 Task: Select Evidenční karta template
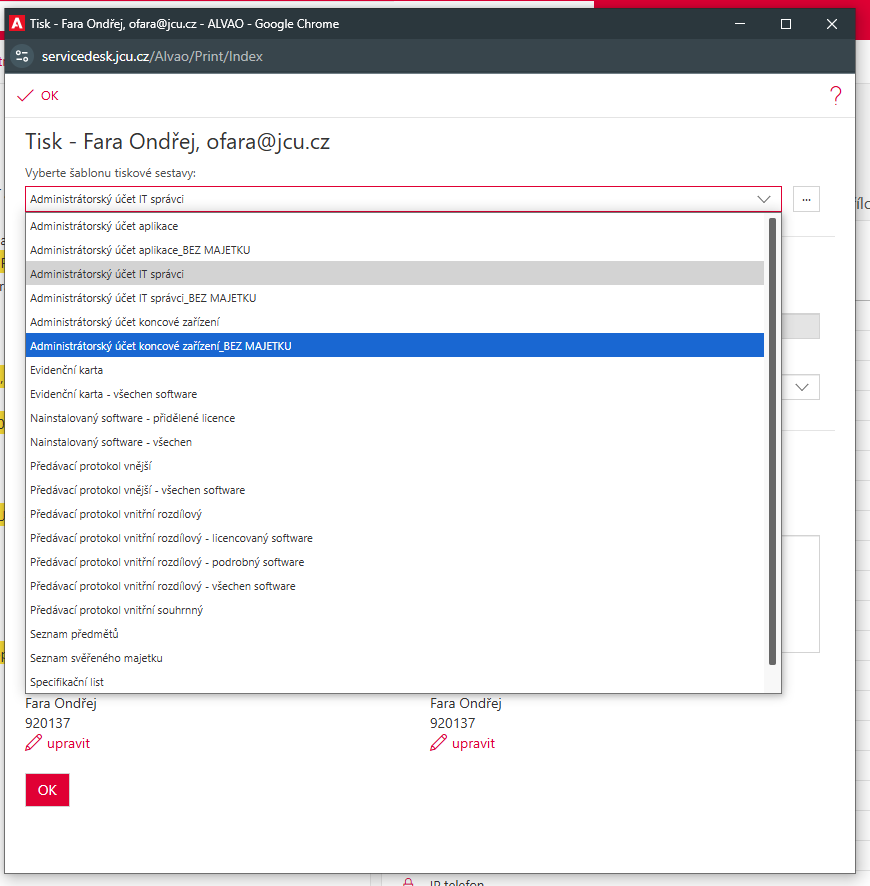coord(66,370)
